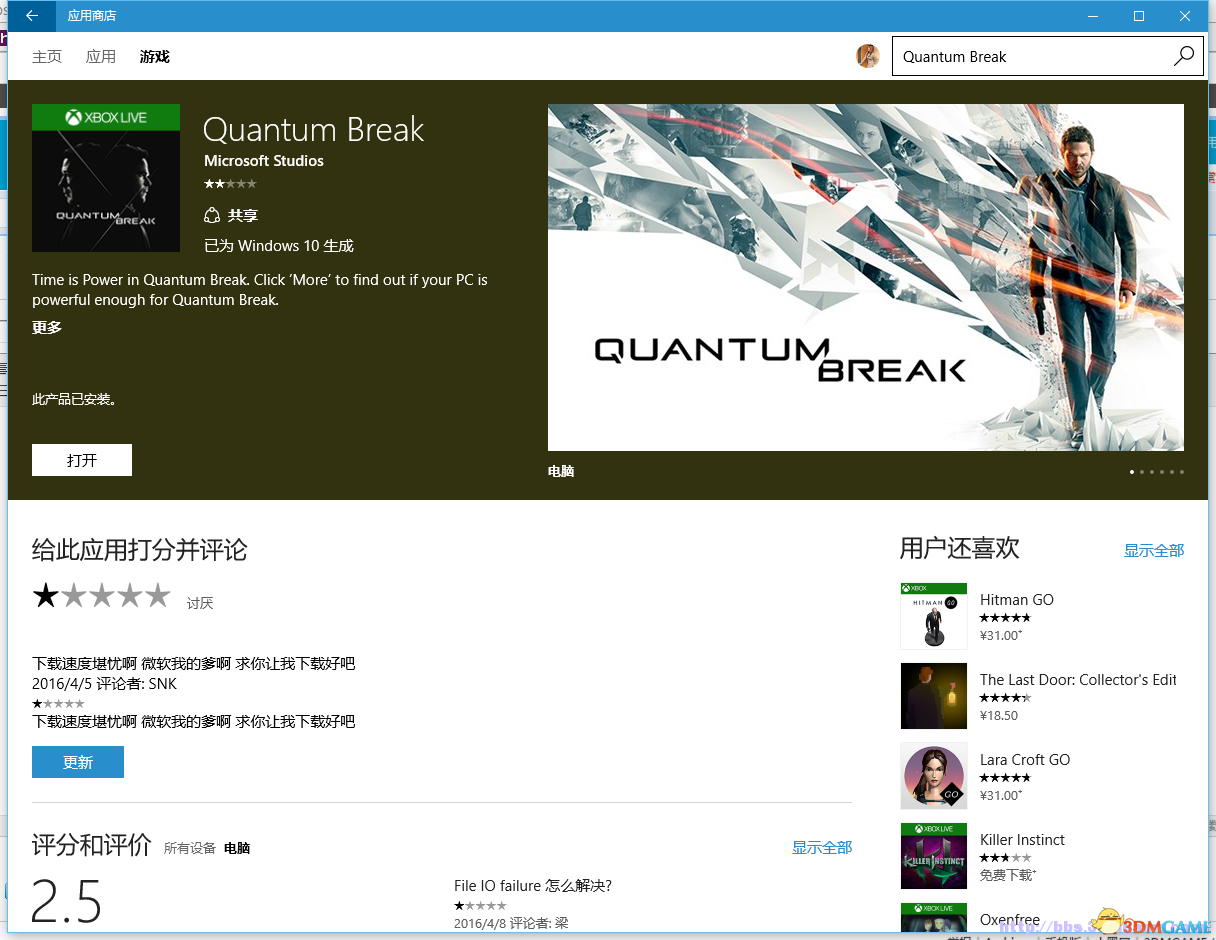Viewport: 1216px width, 940px height.
Task: Rate four stars in 给此应用打分并评论 section
Action: [130, 596]
